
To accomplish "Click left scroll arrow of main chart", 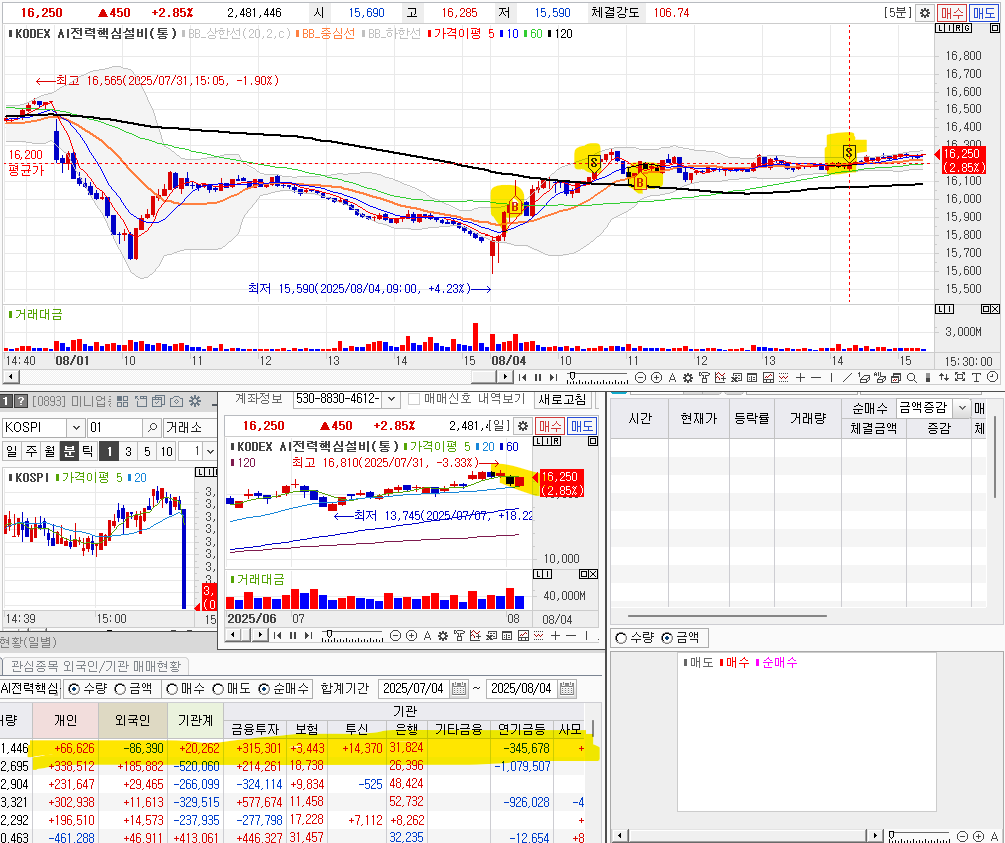I will [11, 376].
